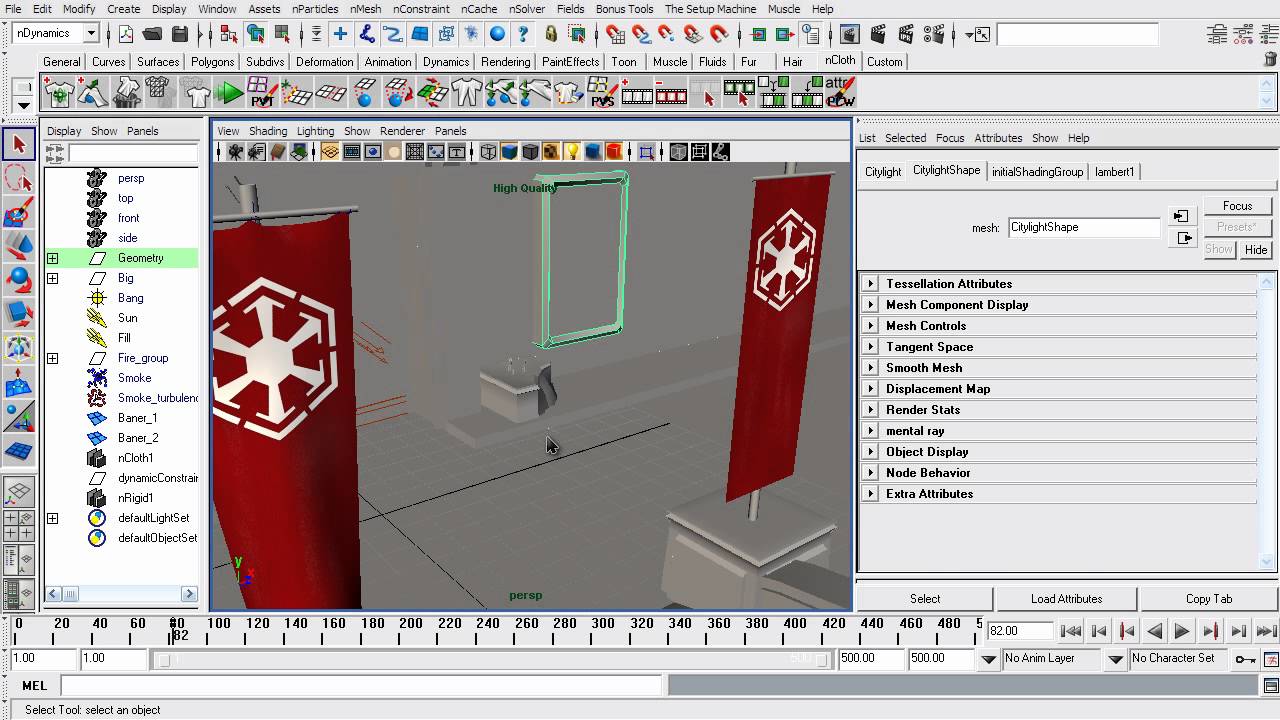This screenshot has height=720, width=1280.
Task: Expand Mesh Component Display section
Action: pos(871,305)
